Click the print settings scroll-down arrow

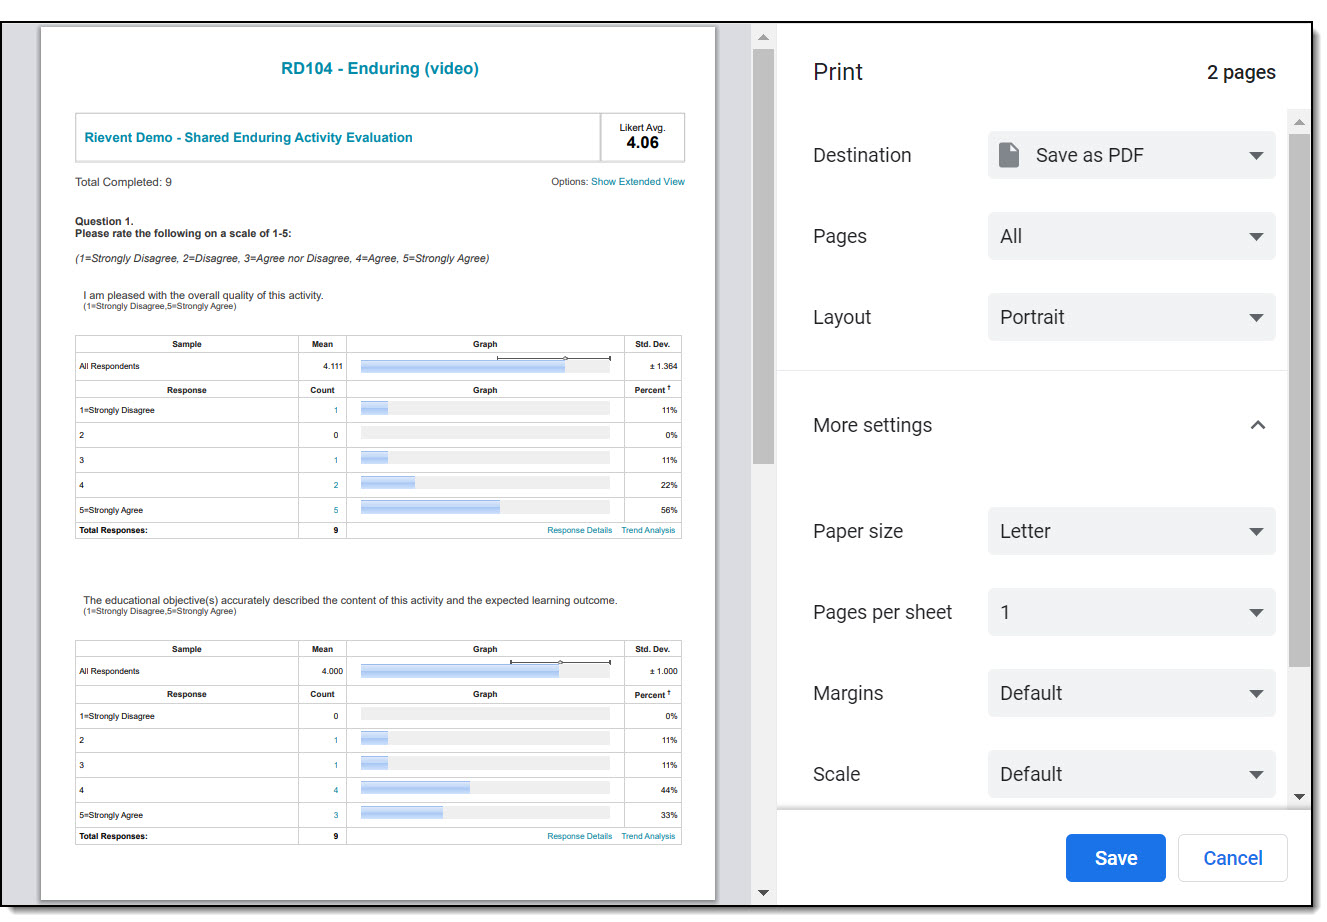1299,797
